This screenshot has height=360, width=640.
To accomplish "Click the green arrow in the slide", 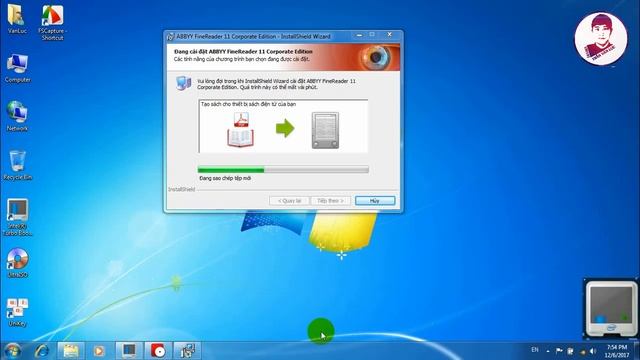I will (x=285, y=129).
